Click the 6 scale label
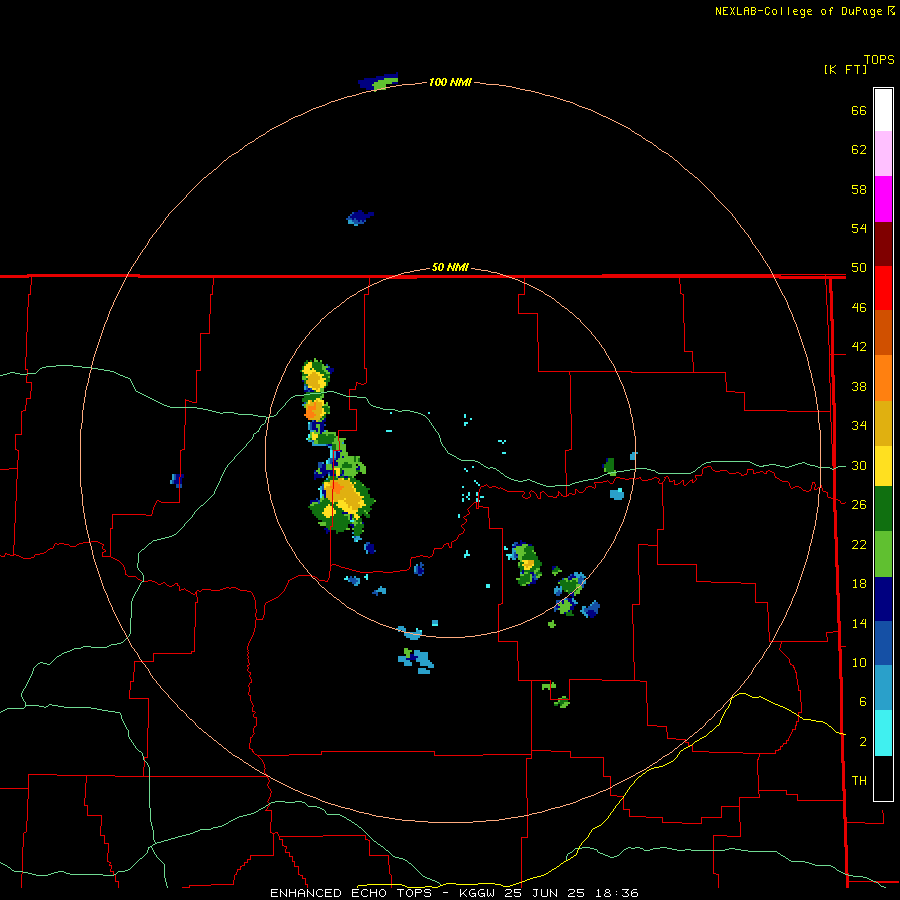900x900 pixels. (x=862, y=702)
